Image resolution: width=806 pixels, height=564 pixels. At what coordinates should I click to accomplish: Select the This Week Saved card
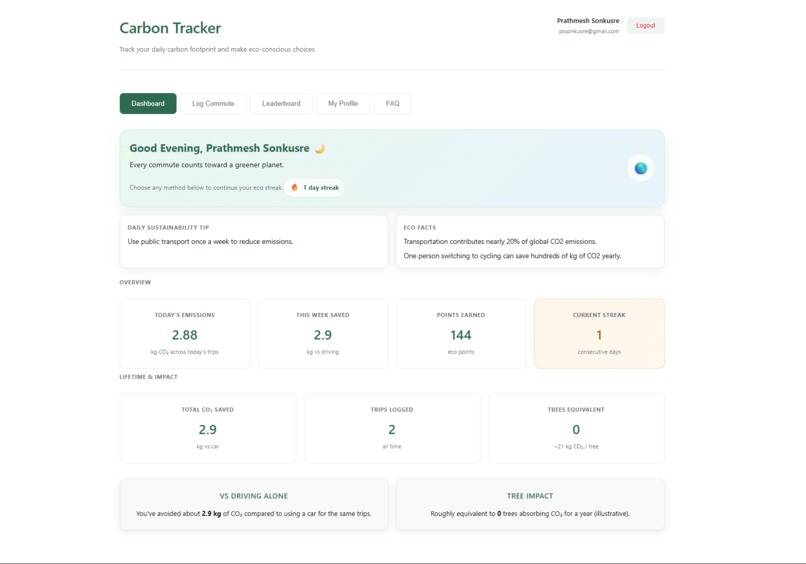point(323,334)
